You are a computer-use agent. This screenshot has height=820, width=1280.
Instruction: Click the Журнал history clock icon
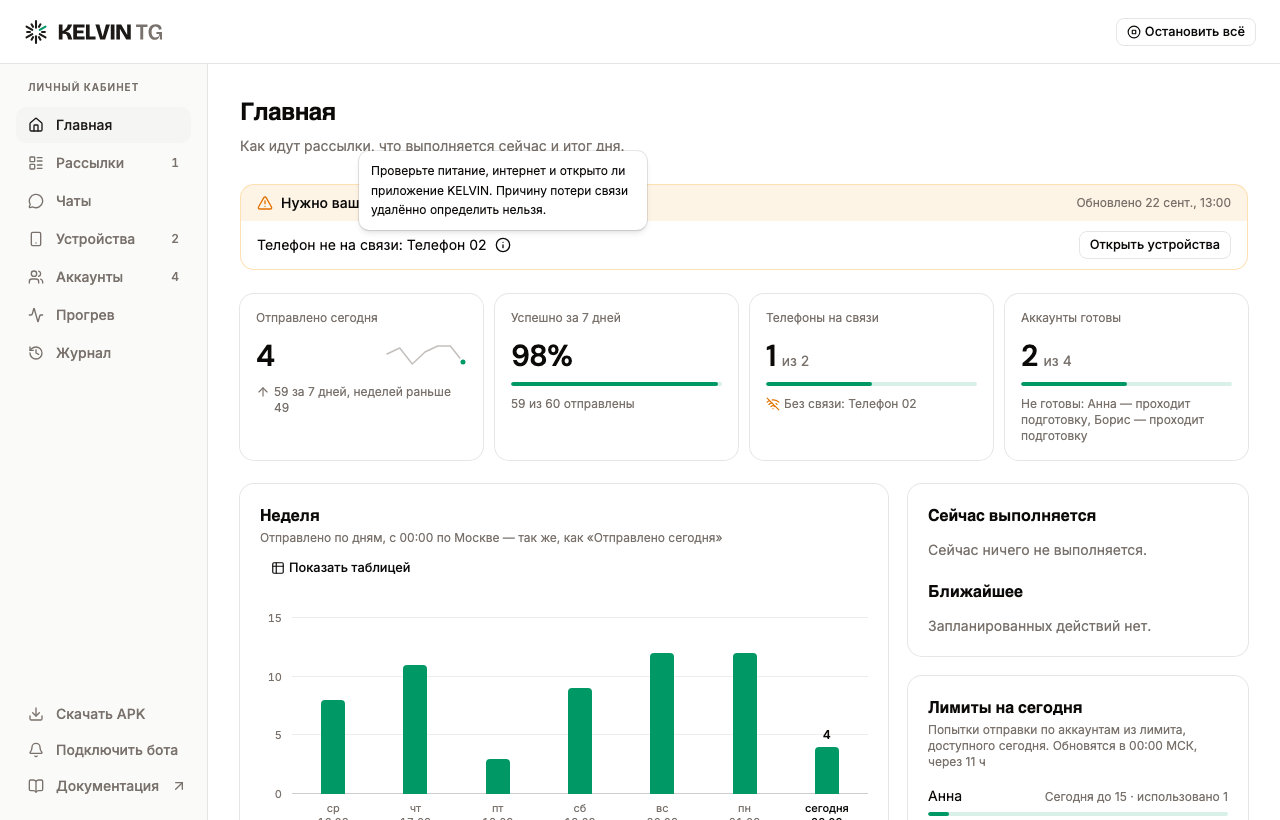36,353
